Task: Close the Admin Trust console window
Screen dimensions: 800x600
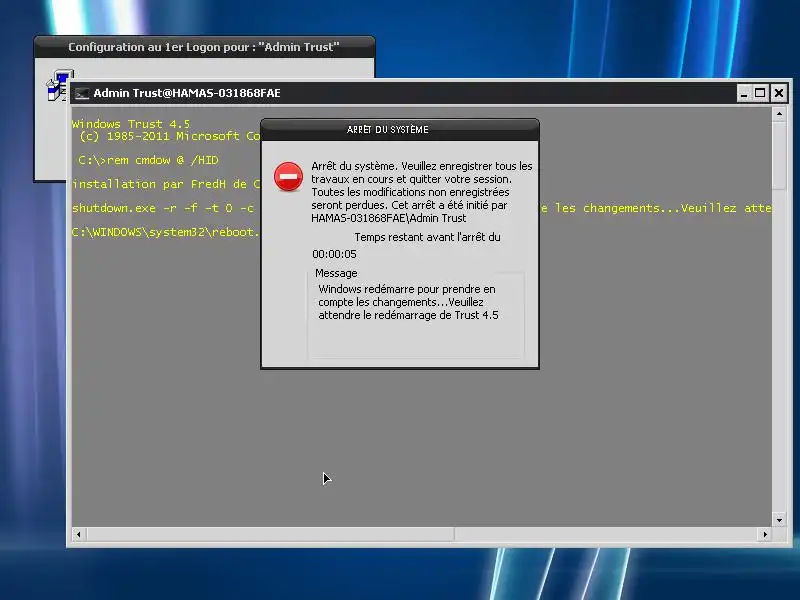Action: [779, 93]
